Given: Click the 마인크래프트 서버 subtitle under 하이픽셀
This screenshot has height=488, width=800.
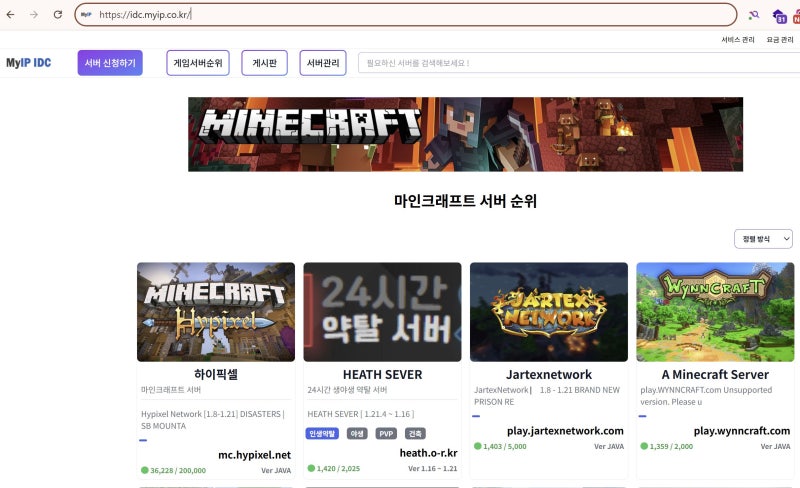Looking at the screenshot, I should (x=171, y=389).
